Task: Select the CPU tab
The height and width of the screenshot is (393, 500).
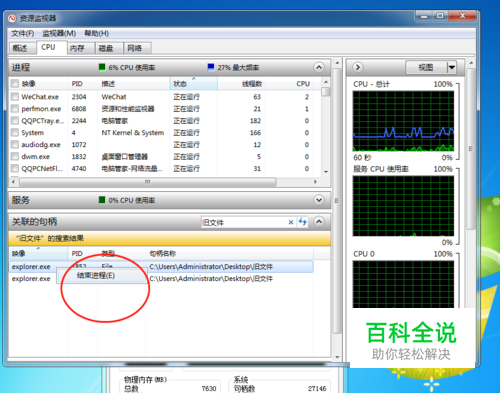Action: [x=51, y=47]
